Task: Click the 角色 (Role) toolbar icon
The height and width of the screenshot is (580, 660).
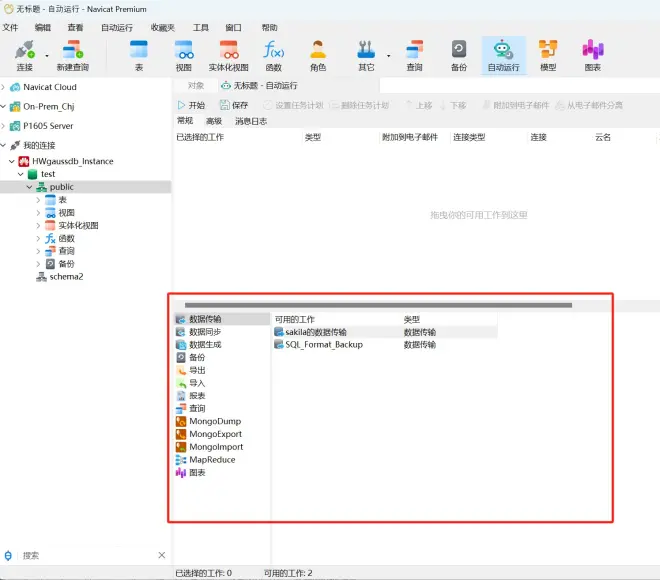Action: pos(318,55)
